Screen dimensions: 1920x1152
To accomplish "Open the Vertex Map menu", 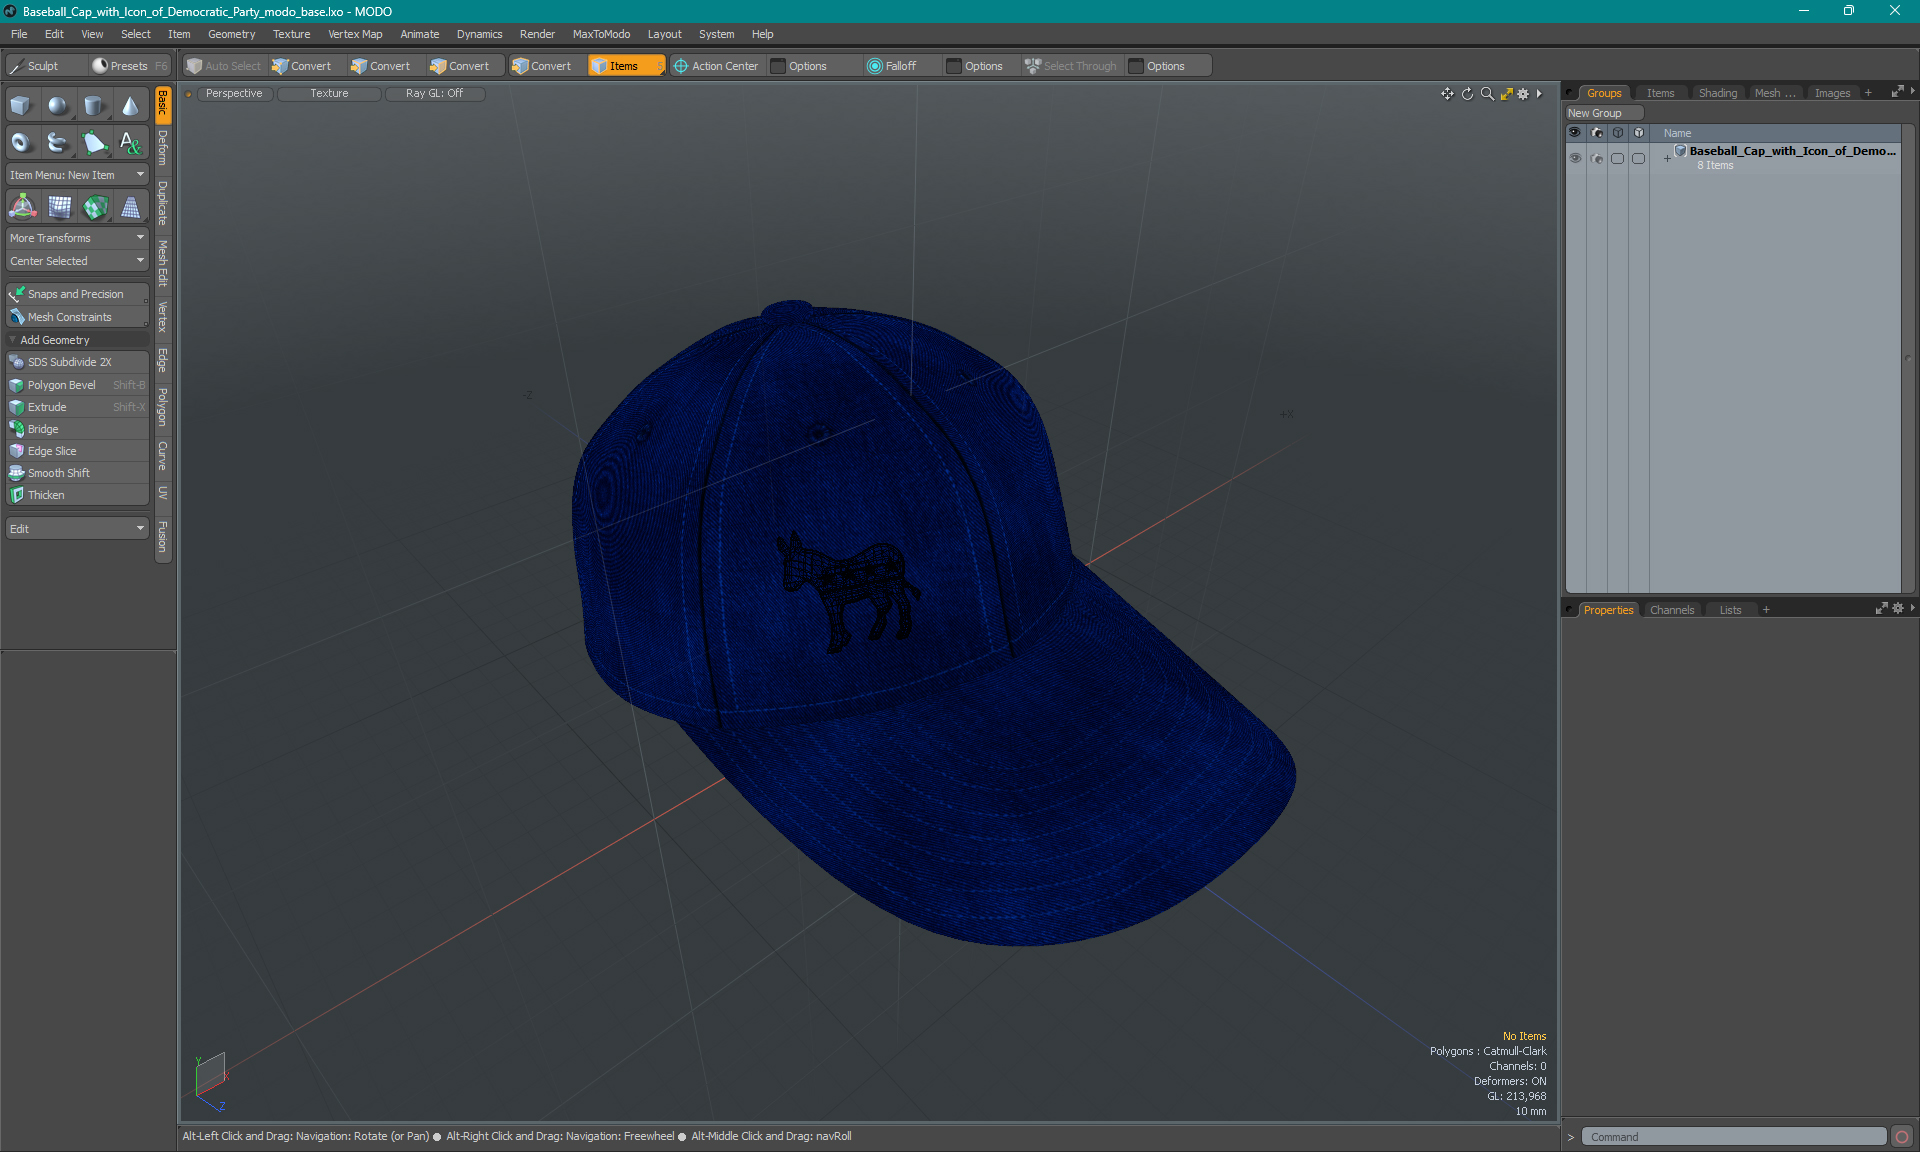I will 355,34.
